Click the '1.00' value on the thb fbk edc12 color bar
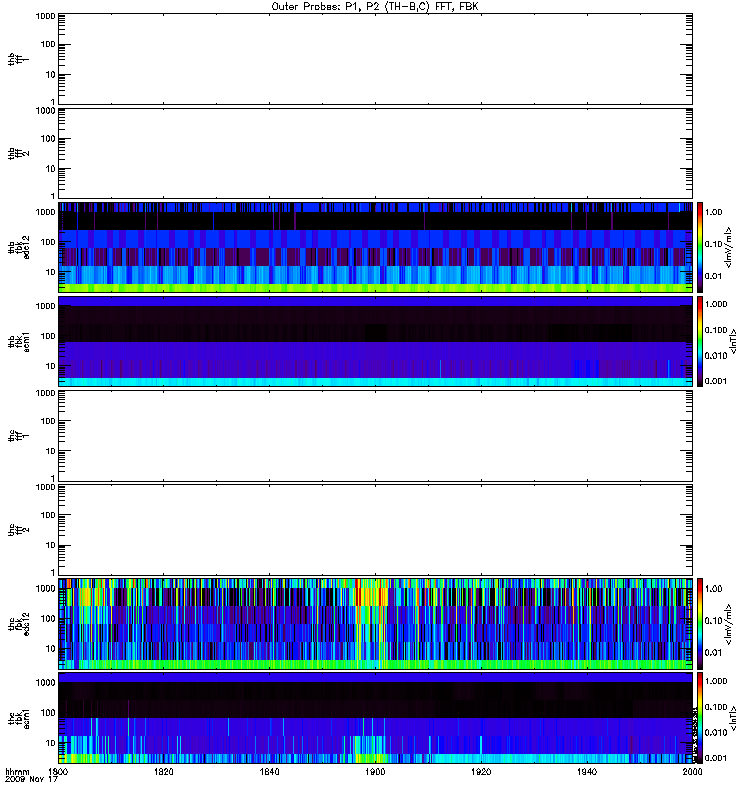Screen dimensions: 750x800 [x=713, y=212]
